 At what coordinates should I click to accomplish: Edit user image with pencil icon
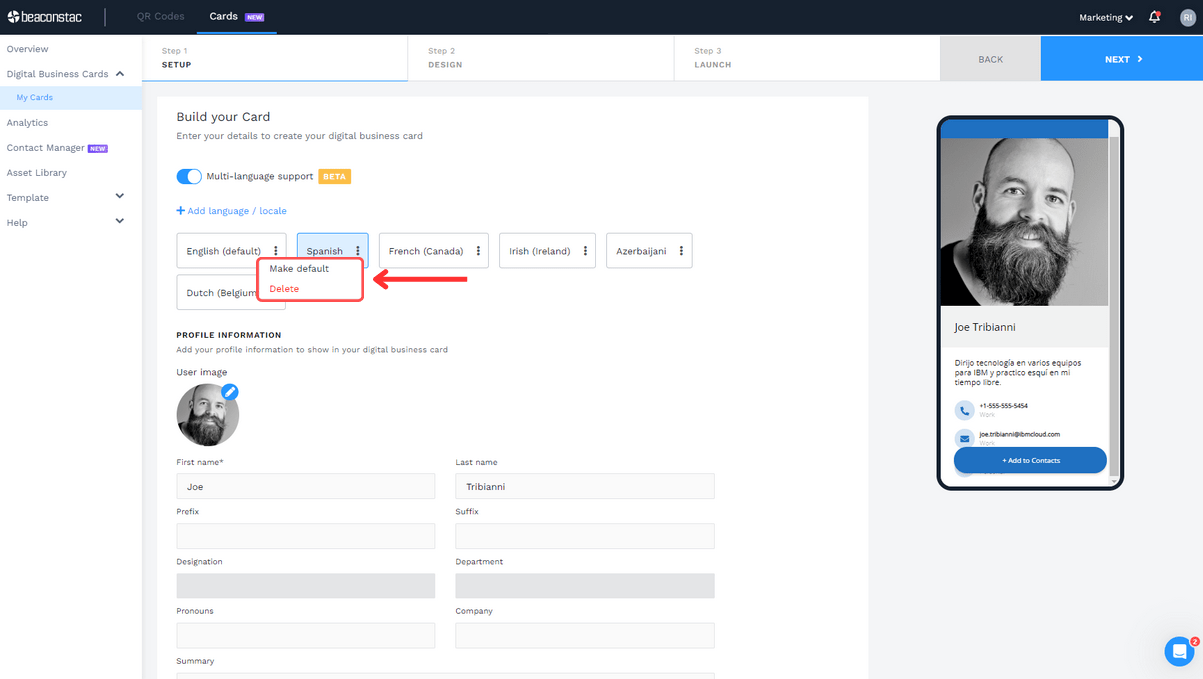click(x=230, y=392)
